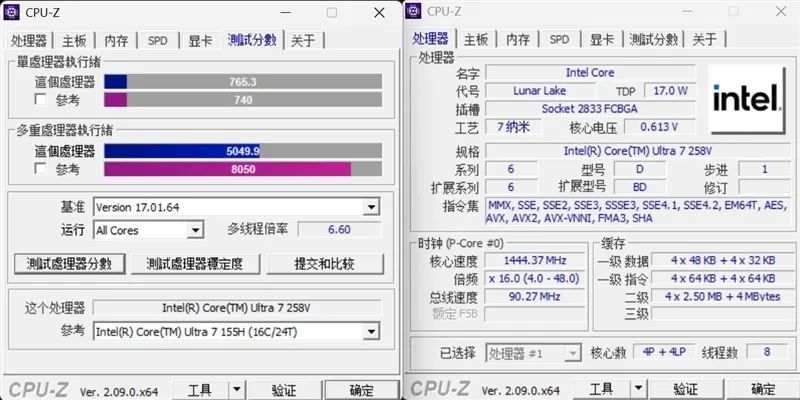Click 确定 button in left window
Viewport: 800px width, 400px height.
[361, 391]
